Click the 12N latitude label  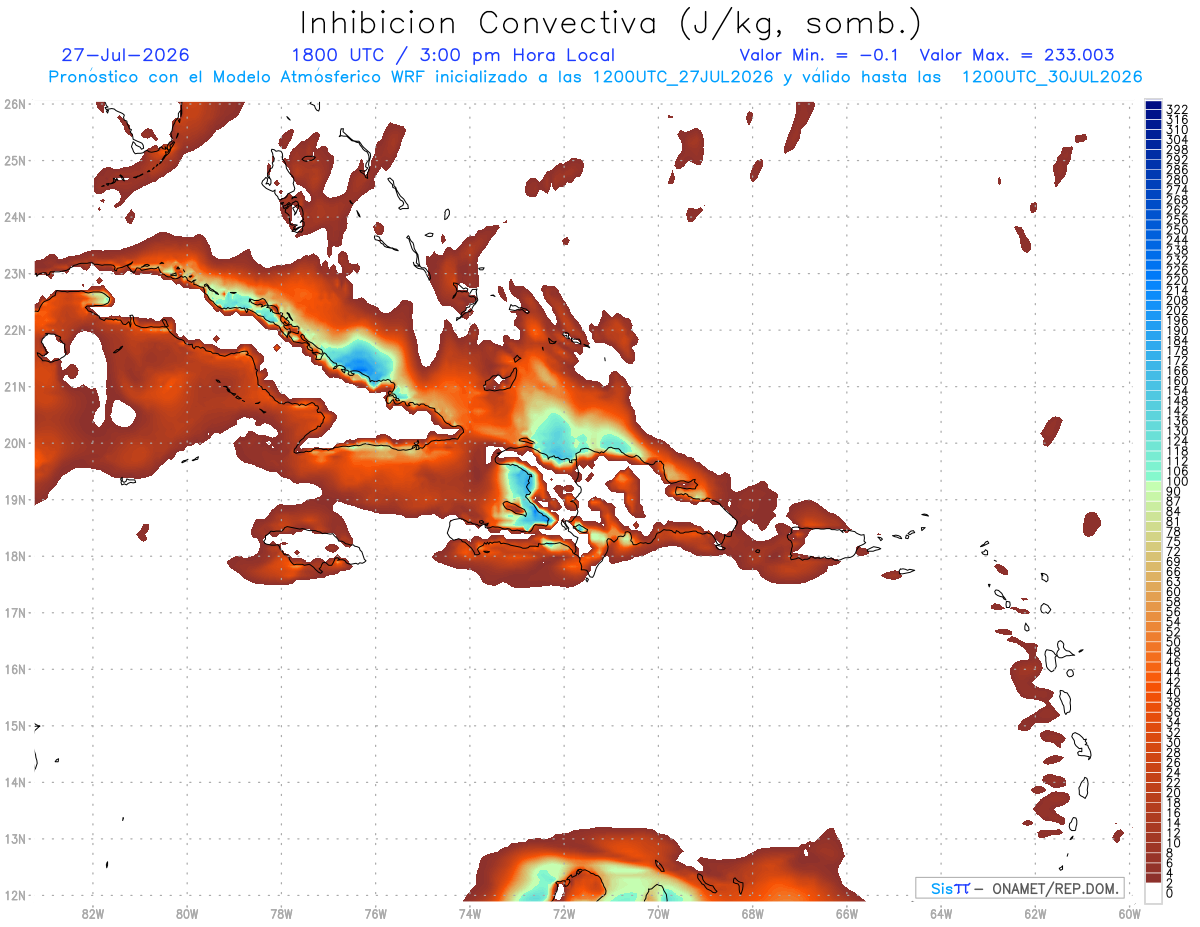pyautogui.click(x=14, y=895)
